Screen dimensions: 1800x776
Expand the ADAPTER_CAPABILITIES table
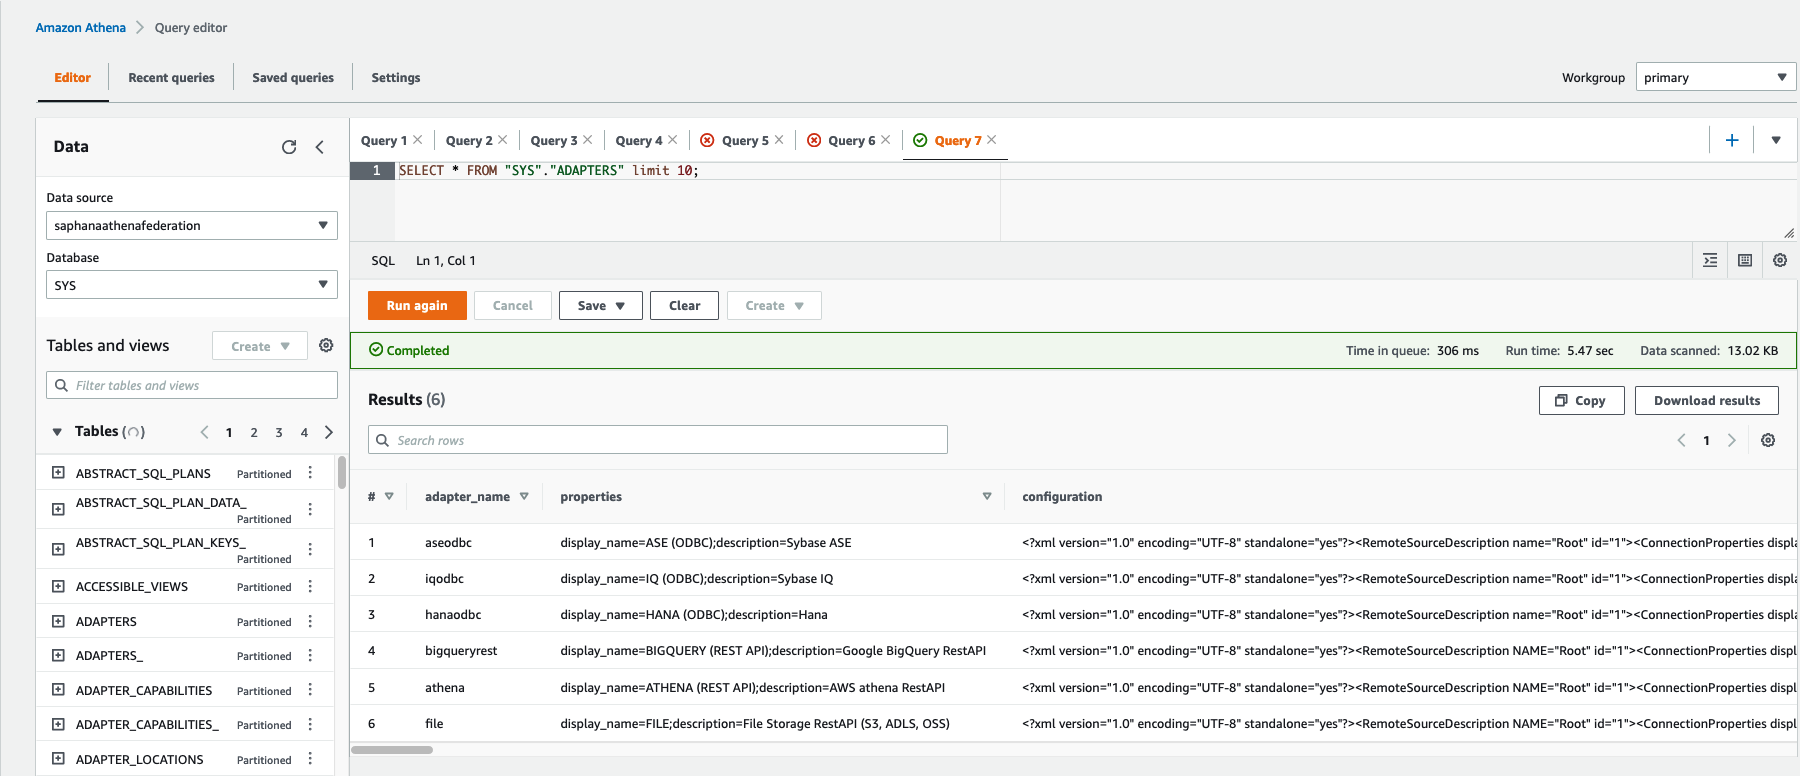tap(58, 690)
